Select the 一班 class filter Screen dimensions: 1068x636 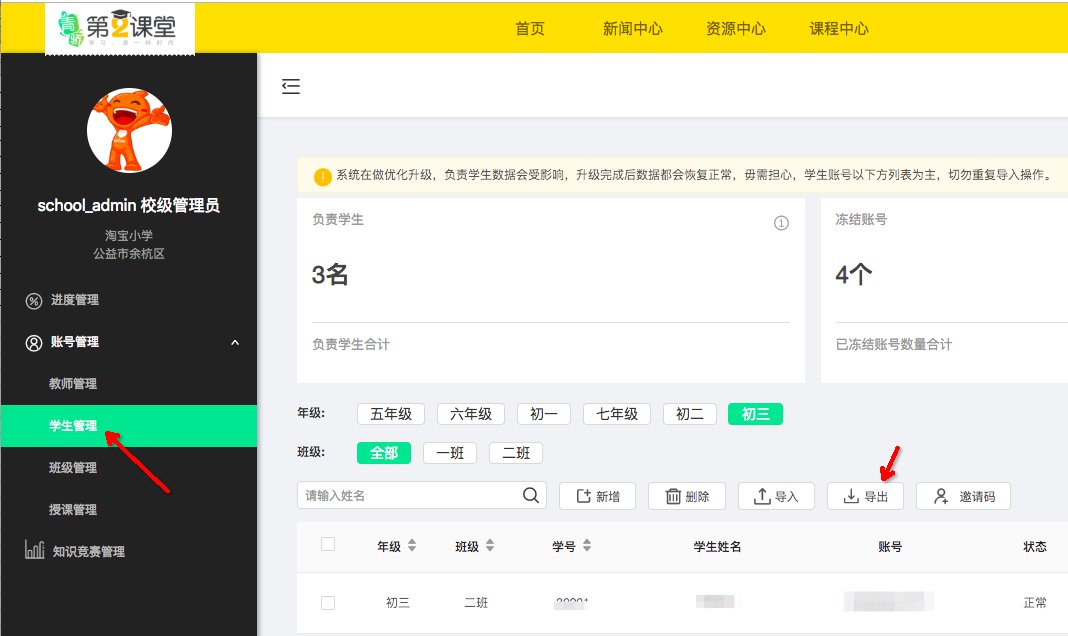pos(450,453)
